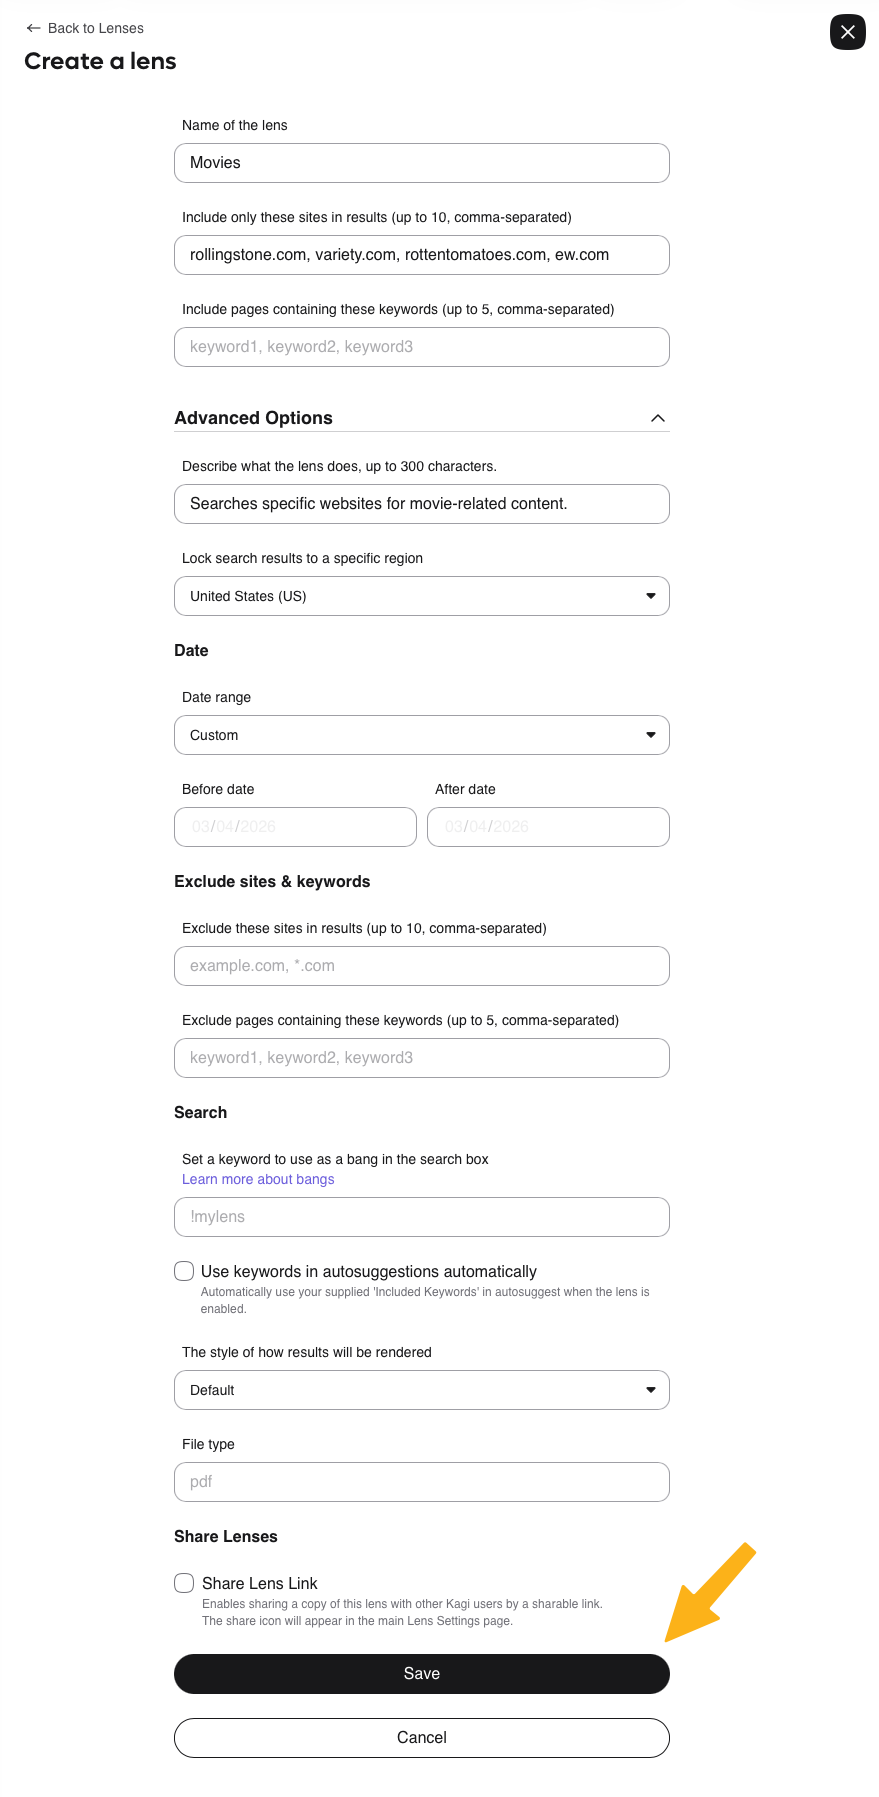The image size is (879, 1797).
Task: Edit the lens description field
Action: click(x=421, y=504)
